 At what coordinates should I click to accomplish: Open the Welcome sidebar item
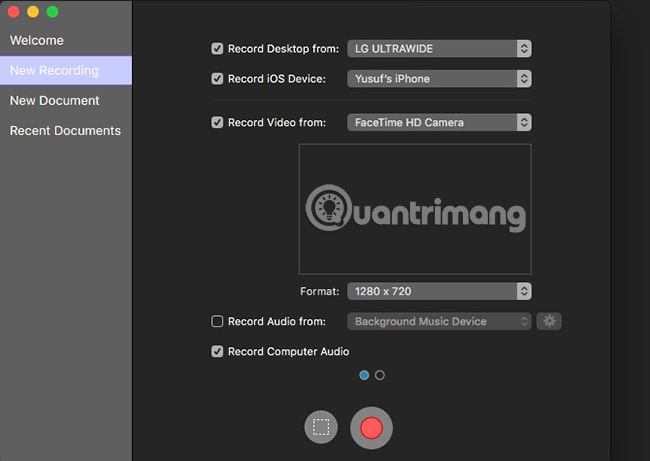(37, 41)
